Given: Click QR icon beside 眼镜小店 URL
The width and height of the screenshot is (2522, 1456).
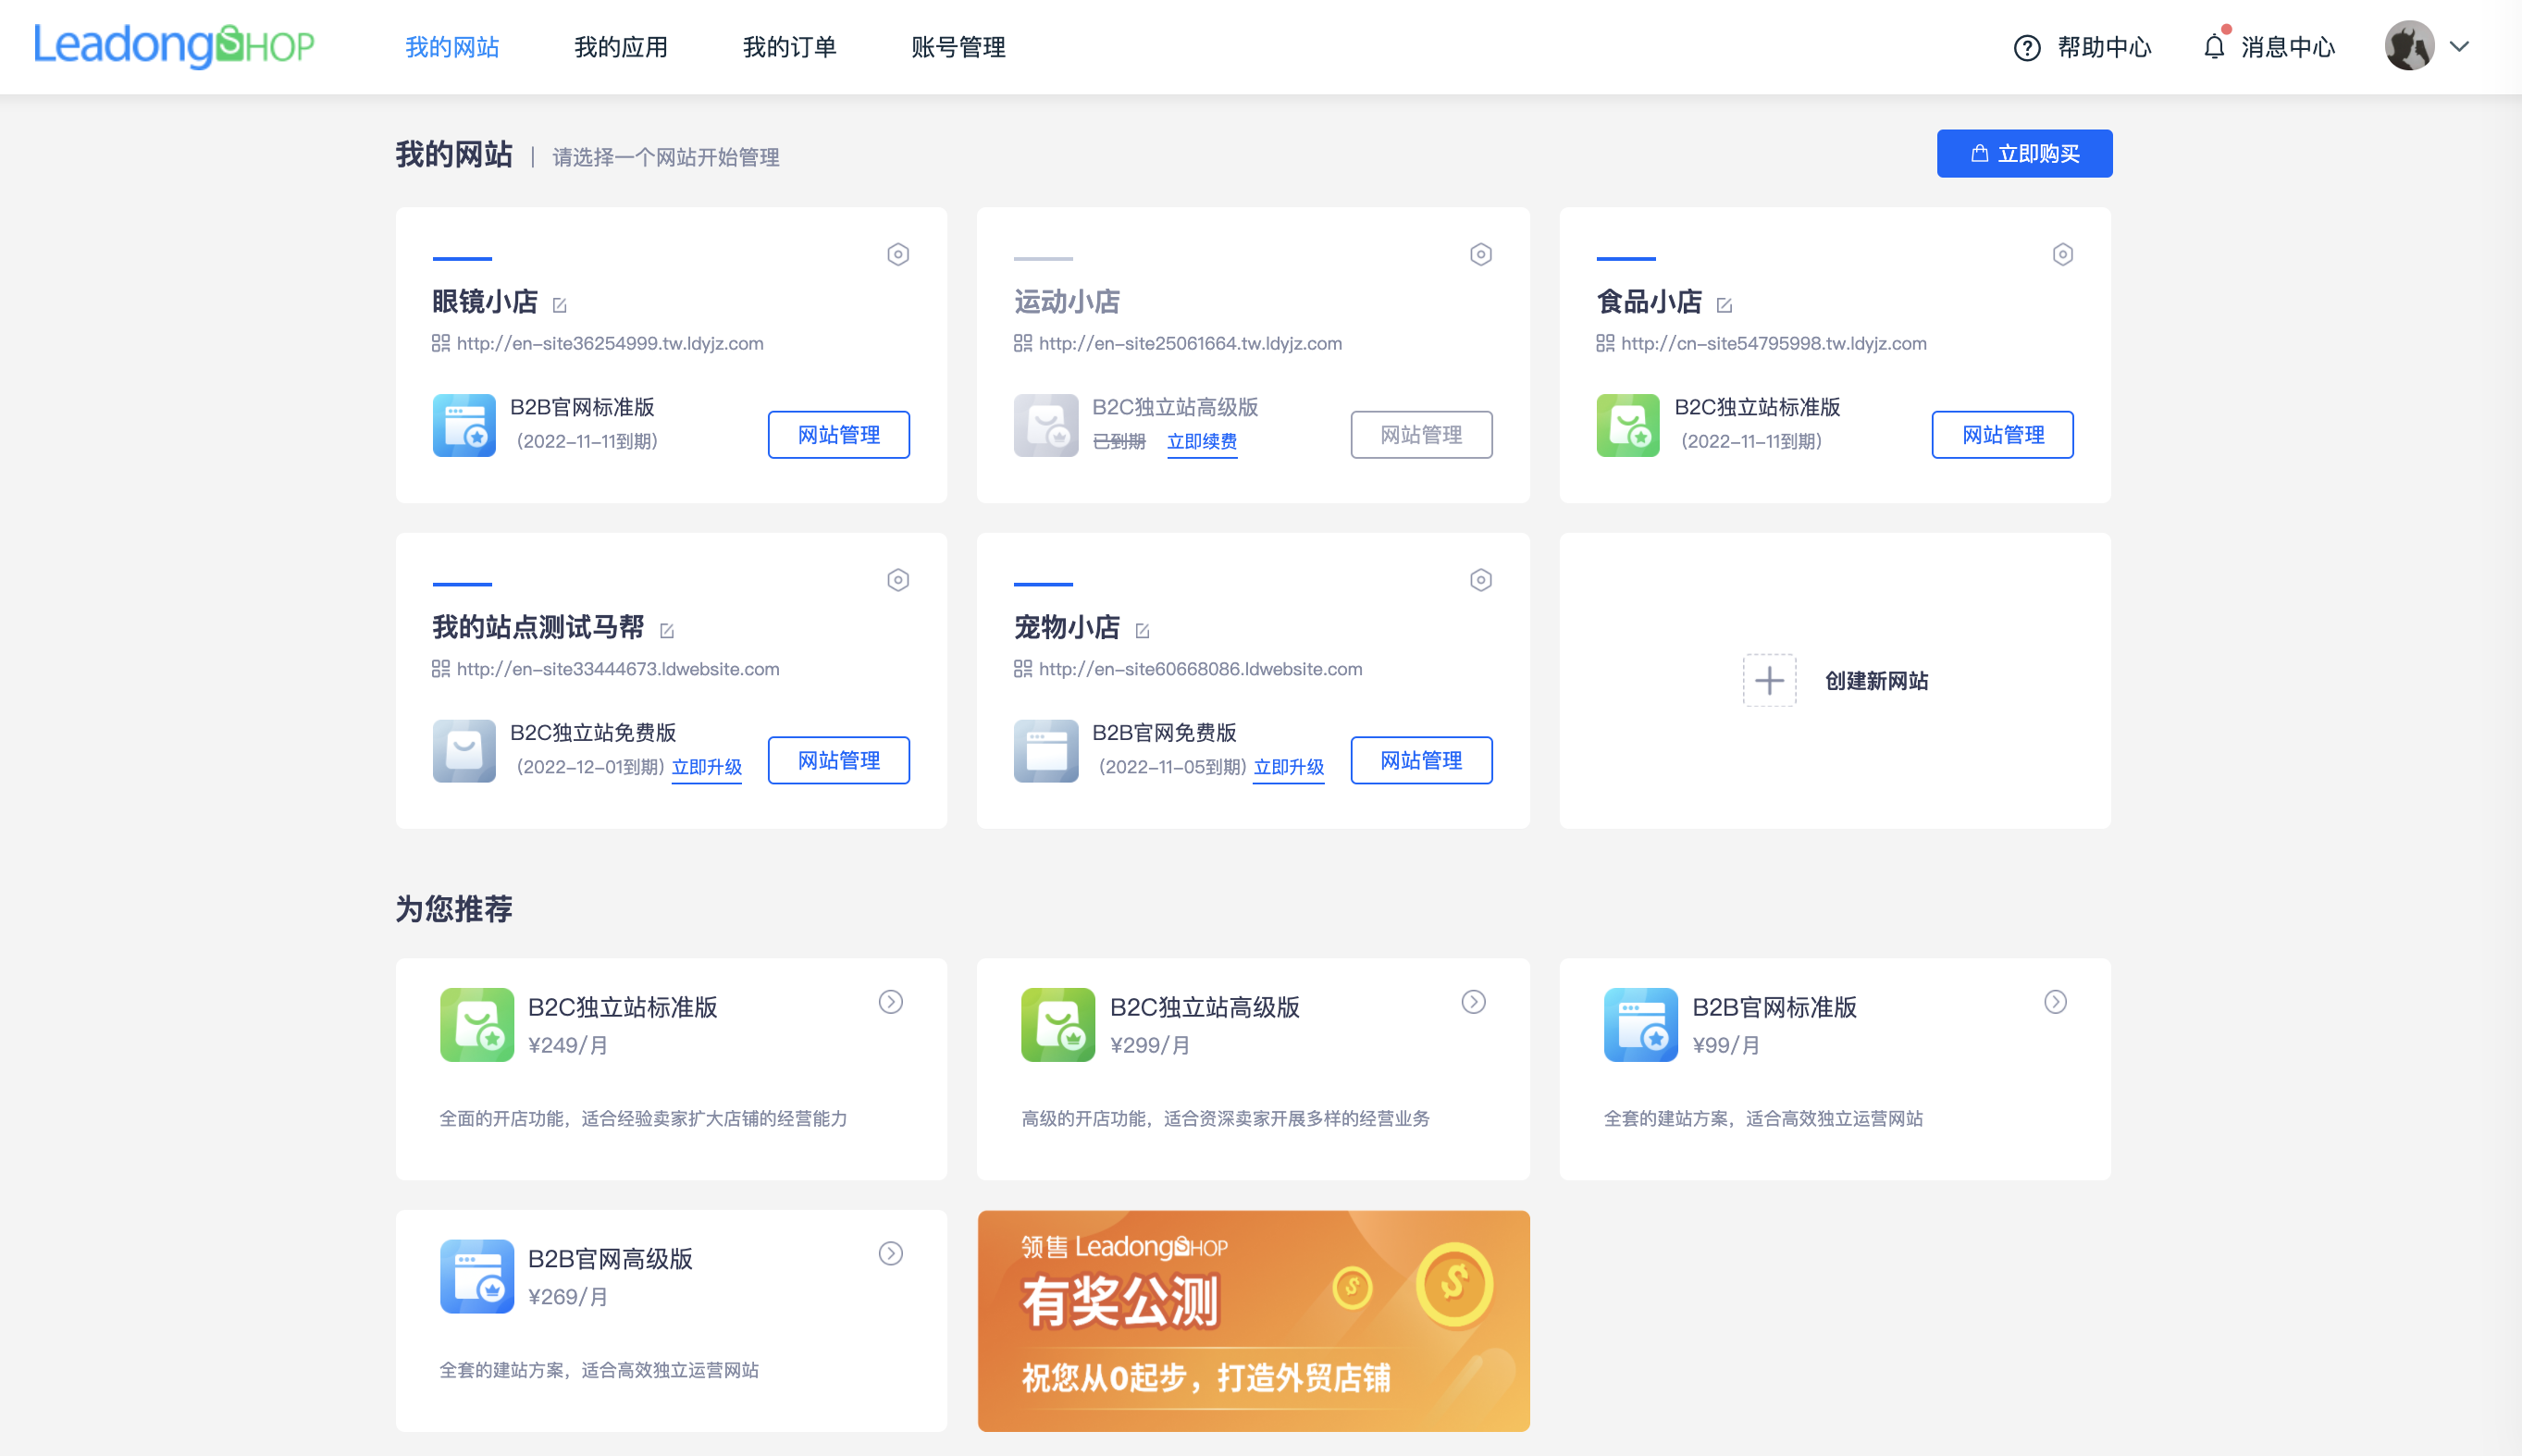Looking at the screenshot, I should coord(440,343).
